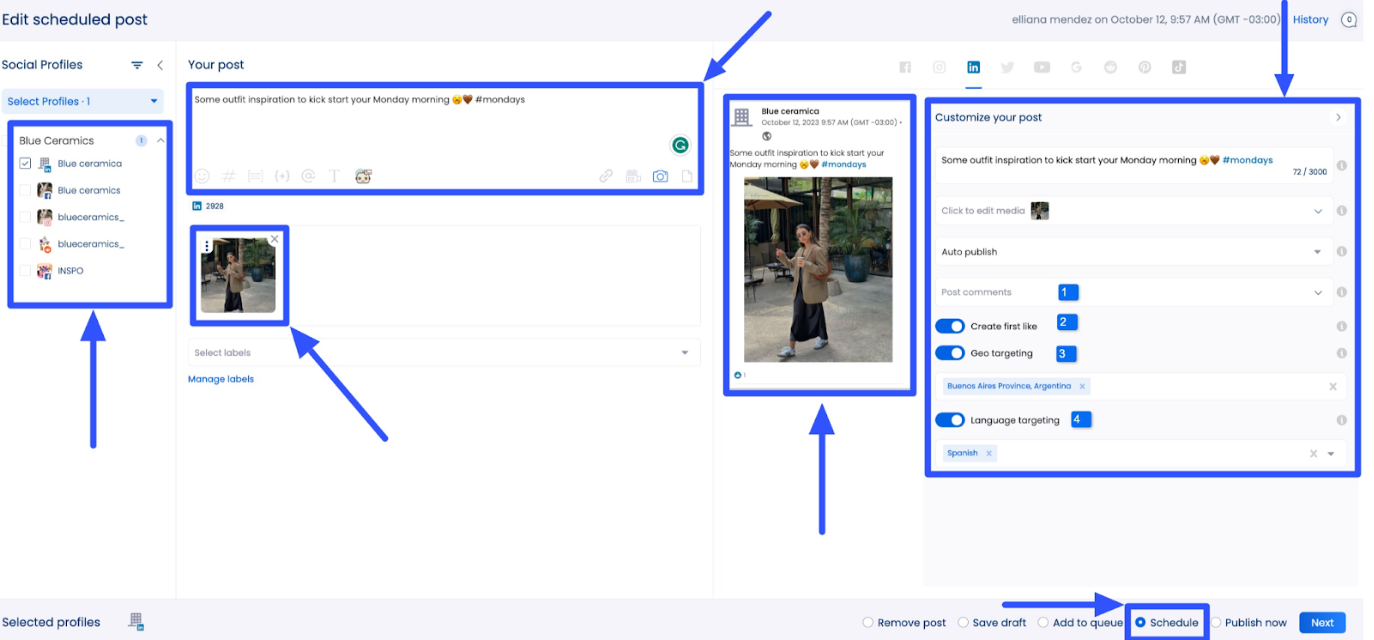
Task: Click the hashtag icon in the toolbar
Action: 228,176
